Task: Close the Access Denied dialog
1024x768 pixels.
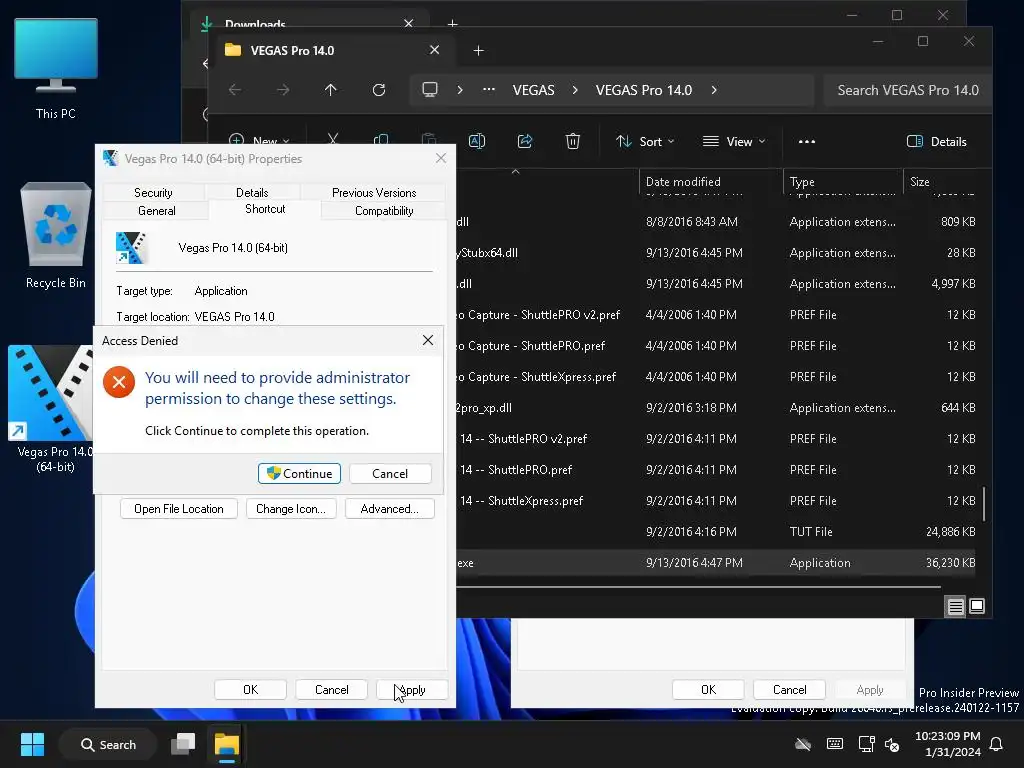Action: pyautogui.click(x=428, y=340)
